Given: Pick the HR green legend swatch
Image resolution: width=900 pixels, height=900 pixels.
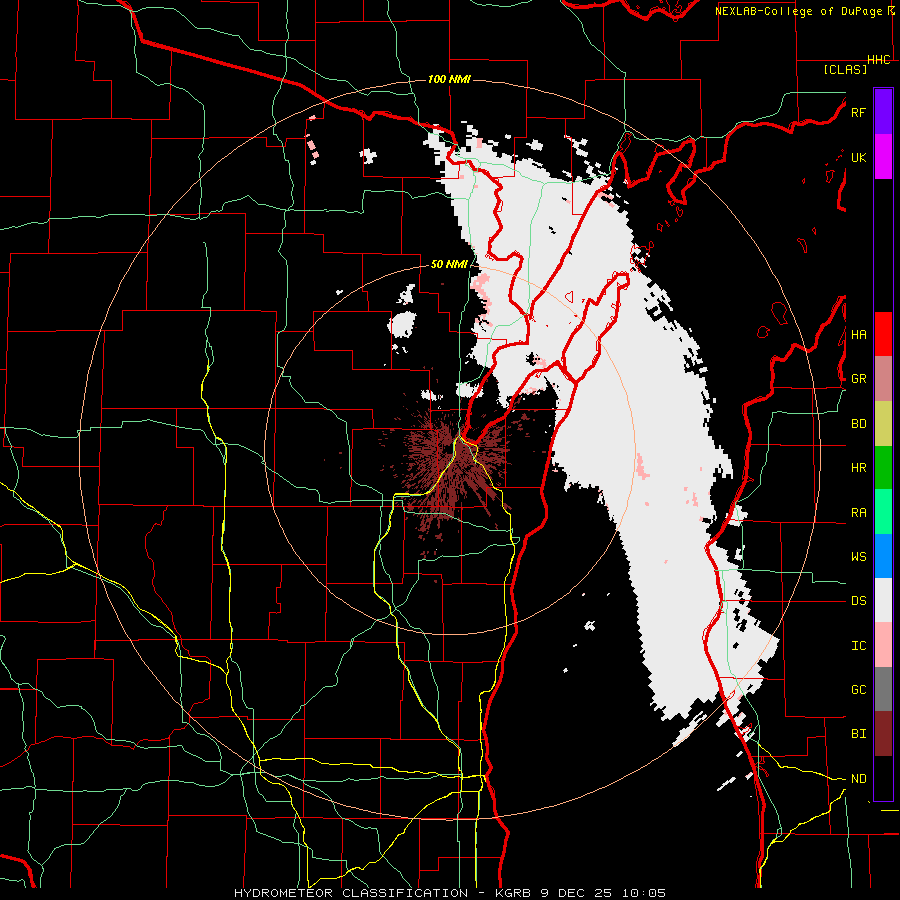Looking at the screenshot, I should (x=883, y=467).
